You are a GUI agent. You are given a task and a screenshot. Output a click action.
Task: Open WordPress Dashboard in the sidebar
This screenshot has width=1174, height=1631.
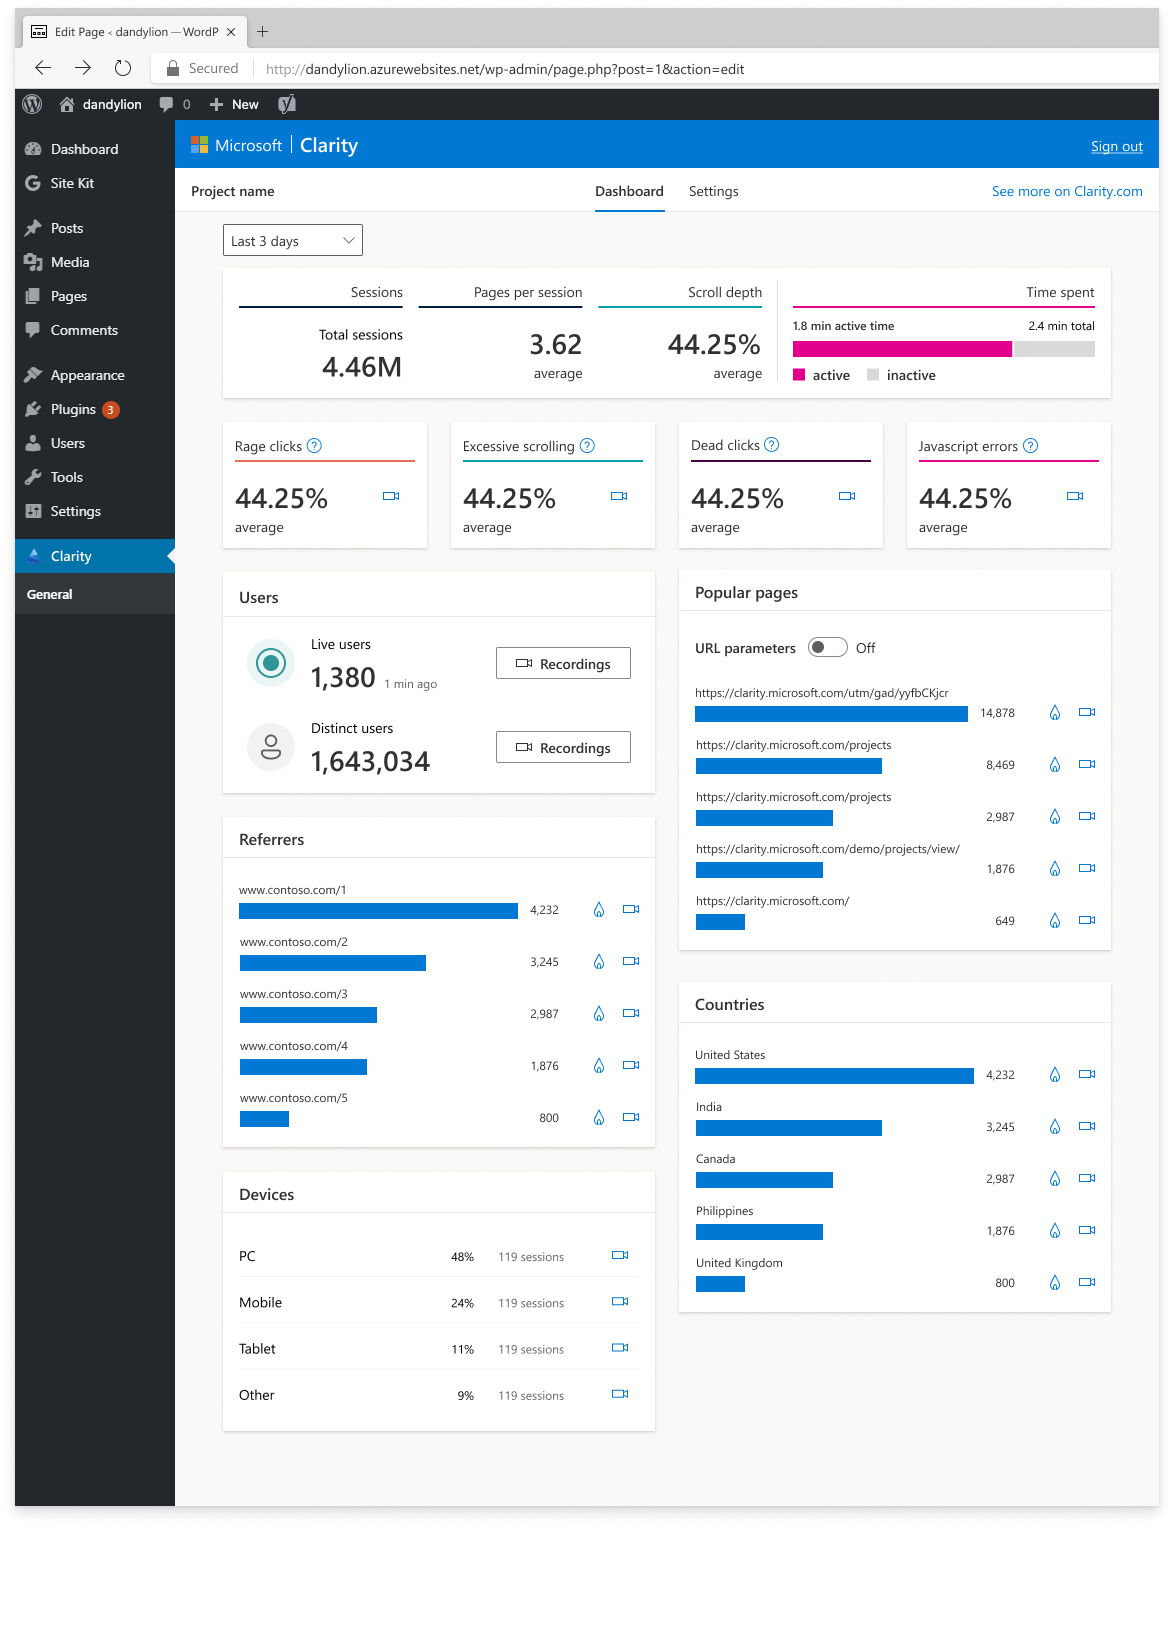95,149
